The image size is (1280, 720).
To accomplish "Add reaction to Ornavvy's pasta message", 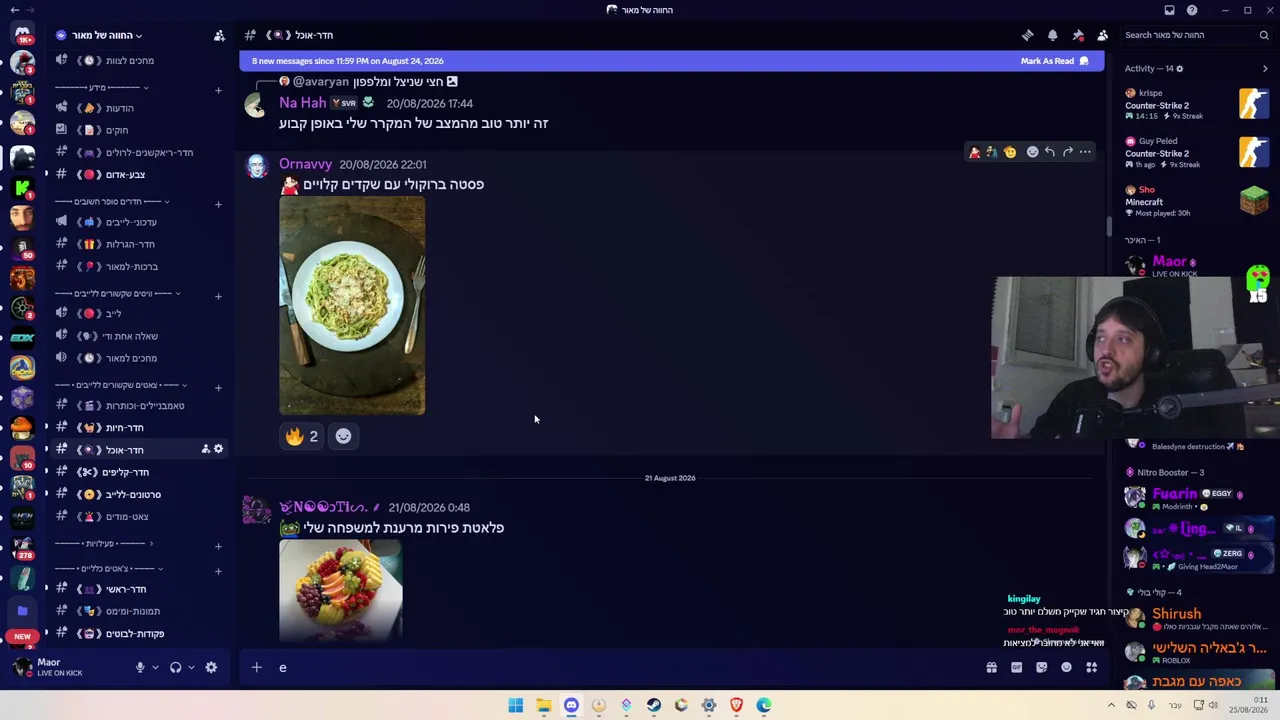I will (x=1032, y=152).
